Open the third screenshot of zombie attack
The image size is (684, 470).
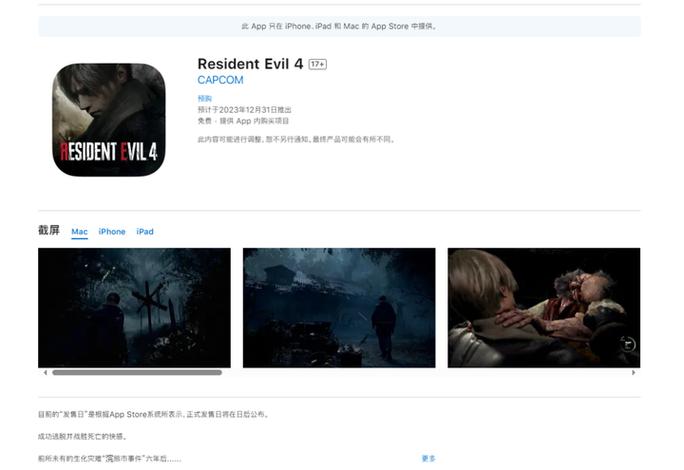coord(544,308)
